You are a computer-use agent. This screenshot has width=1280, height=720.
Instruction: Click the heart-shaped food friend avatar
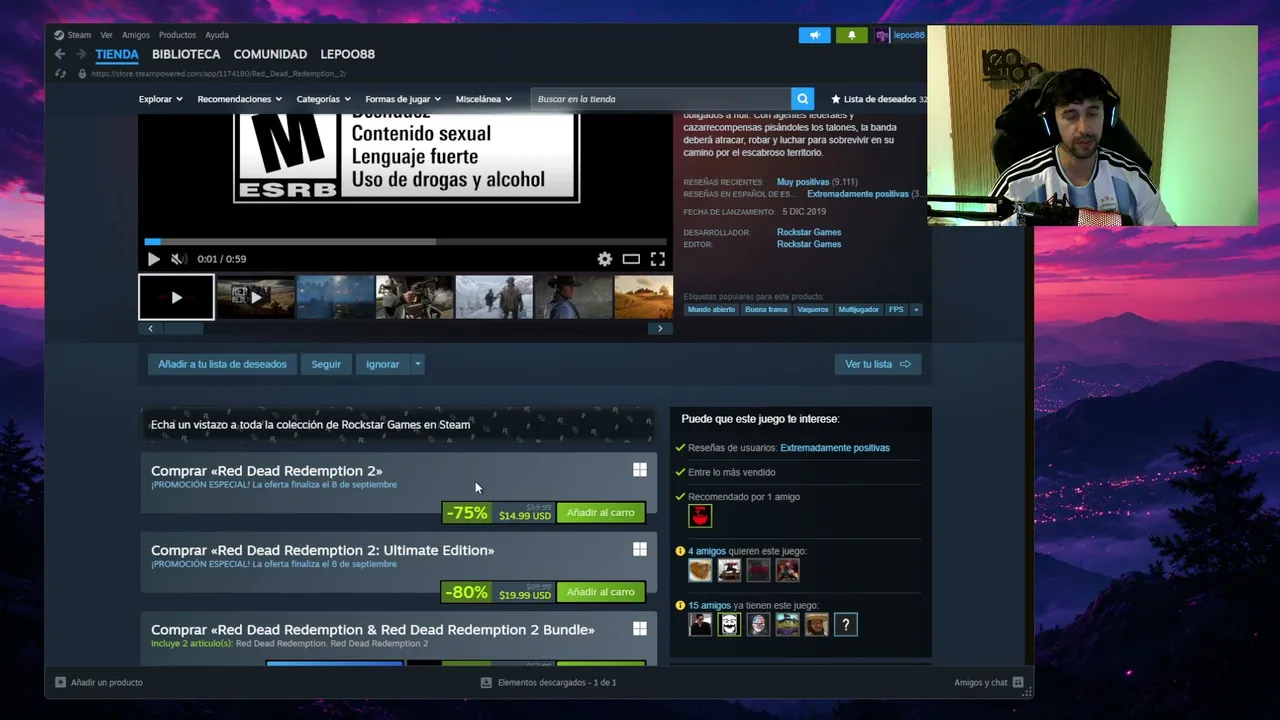(x=700, y=570)
